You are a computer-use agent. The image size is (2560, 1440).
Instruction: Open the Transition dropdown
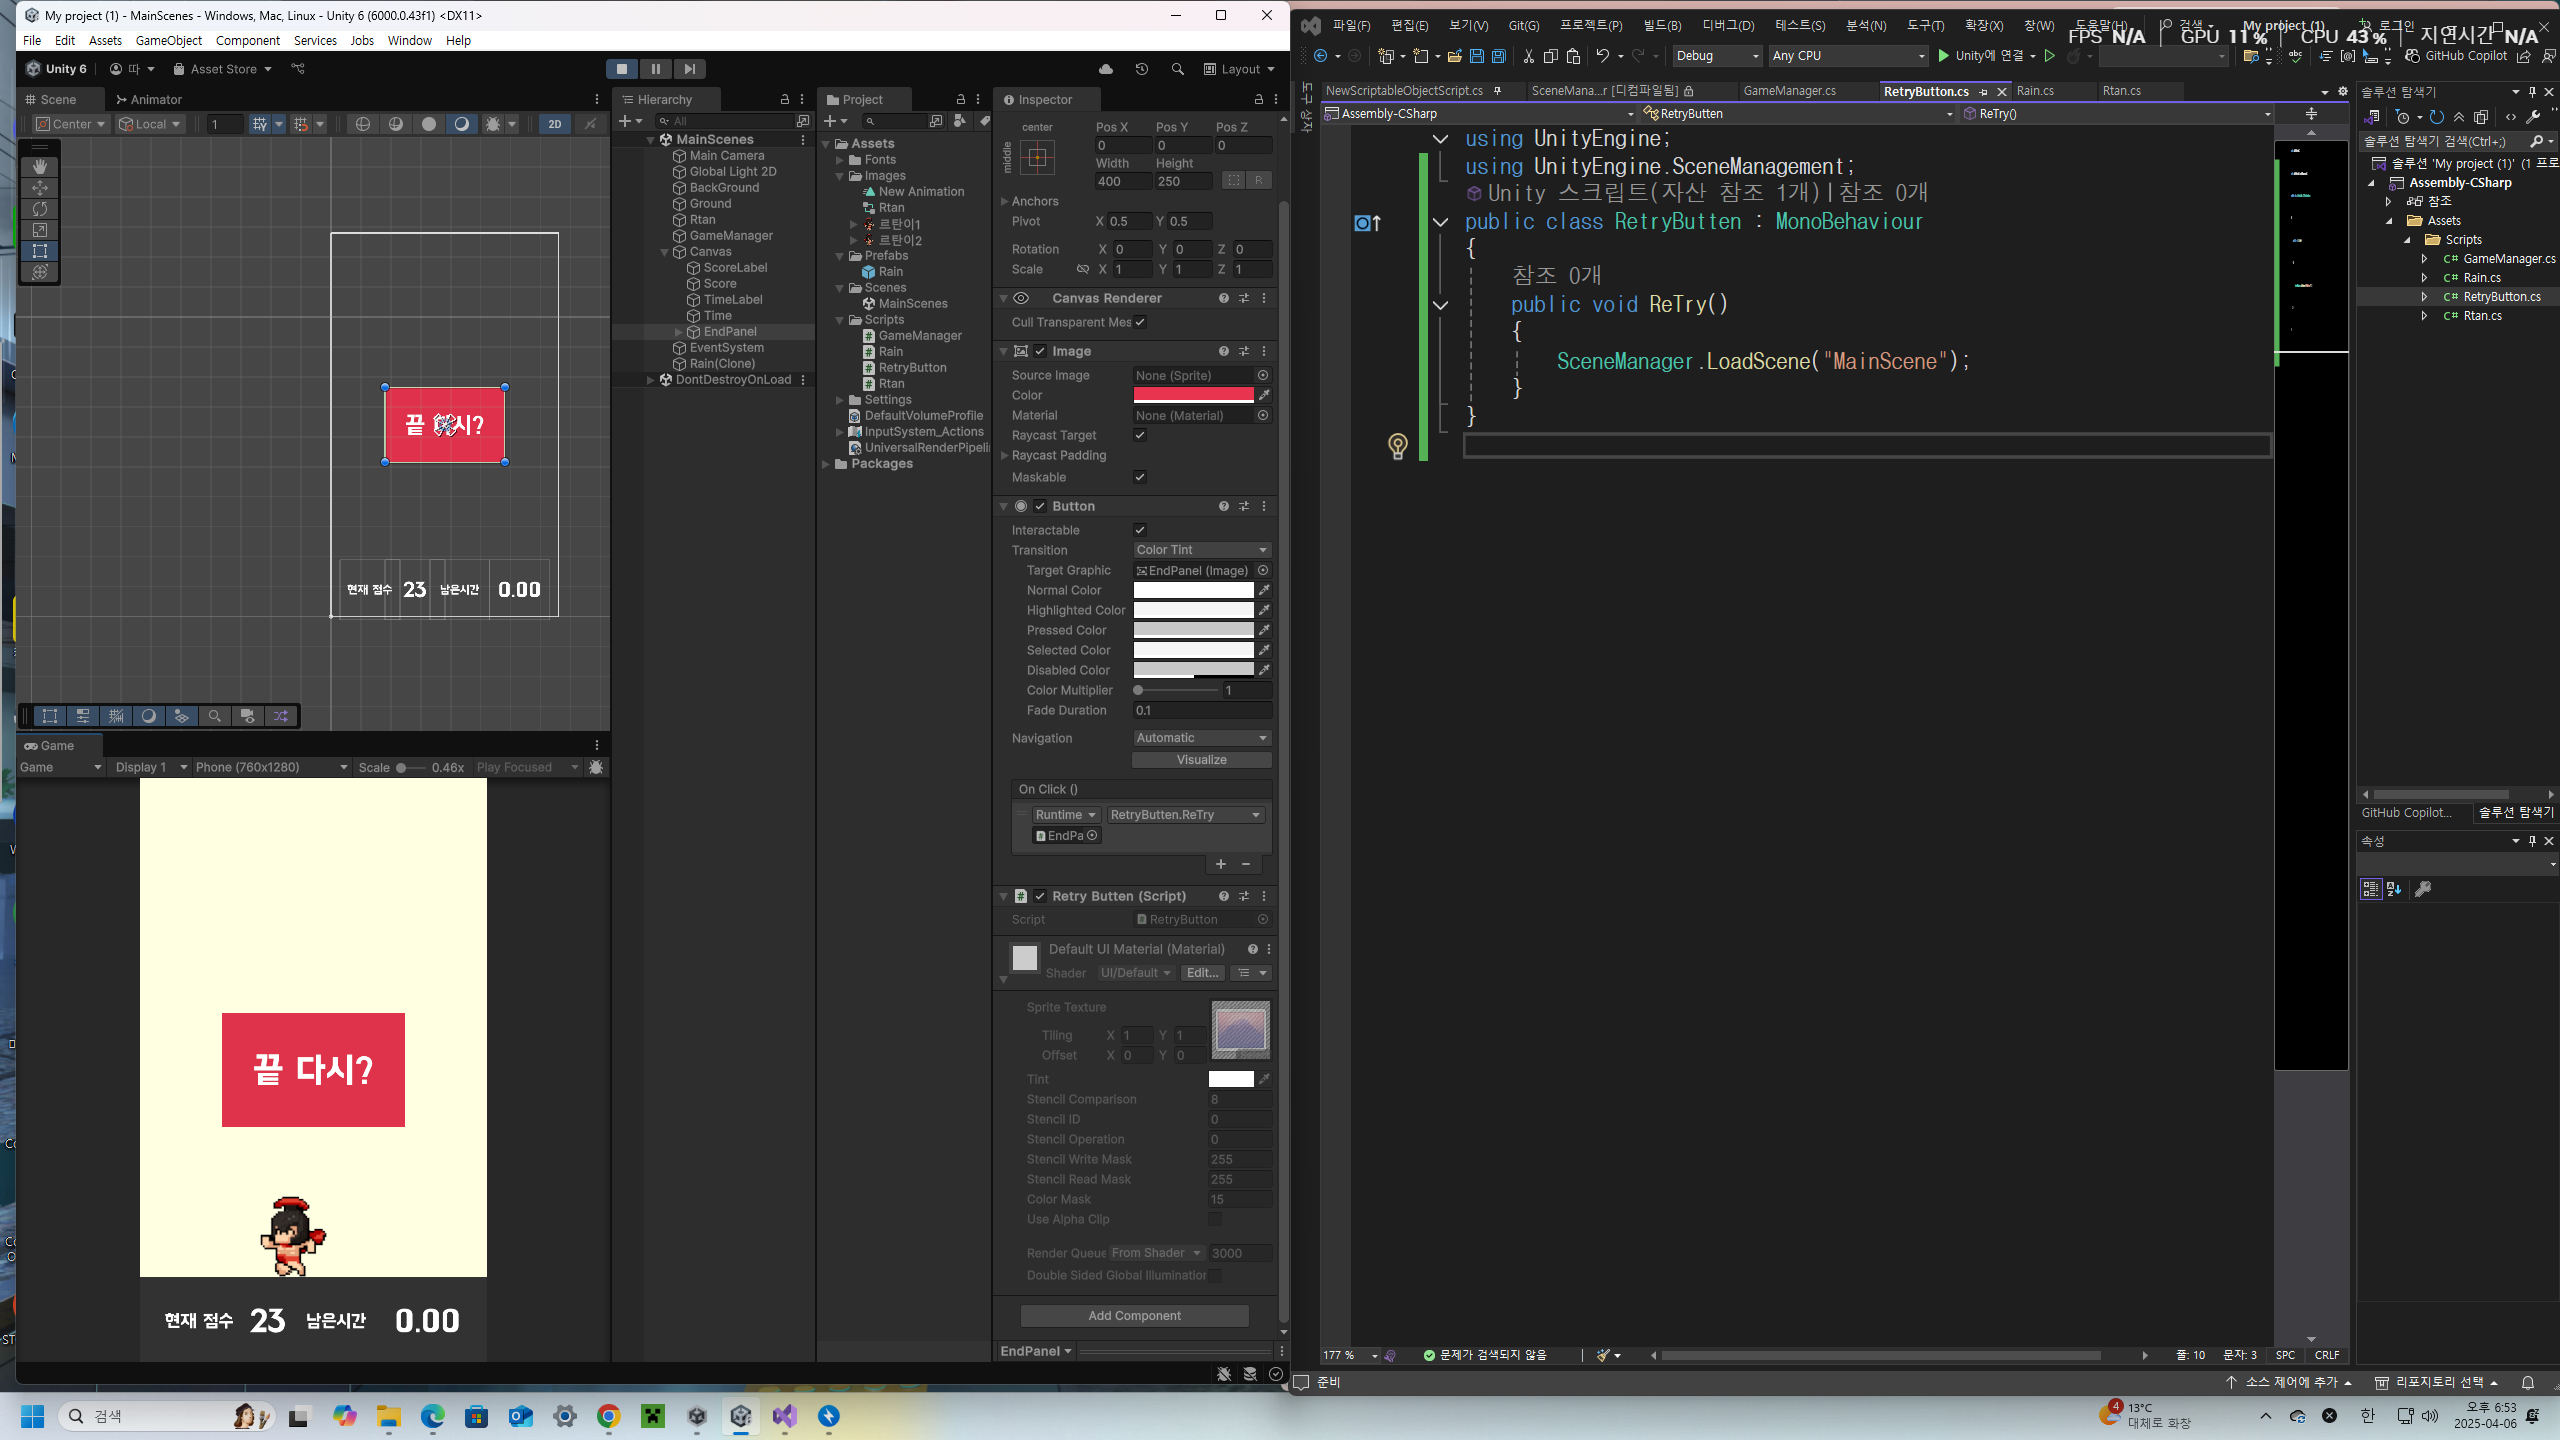click(x=1202, y=550)
